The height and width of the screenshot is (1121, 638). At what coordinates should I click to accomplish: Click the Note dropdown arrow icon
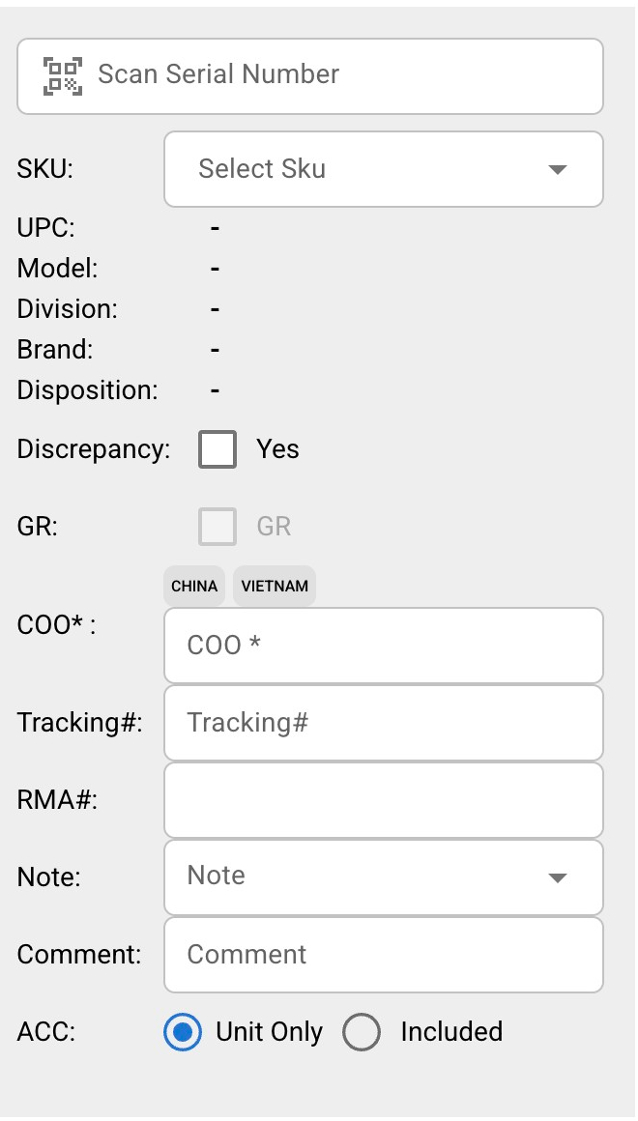(558, 877)
